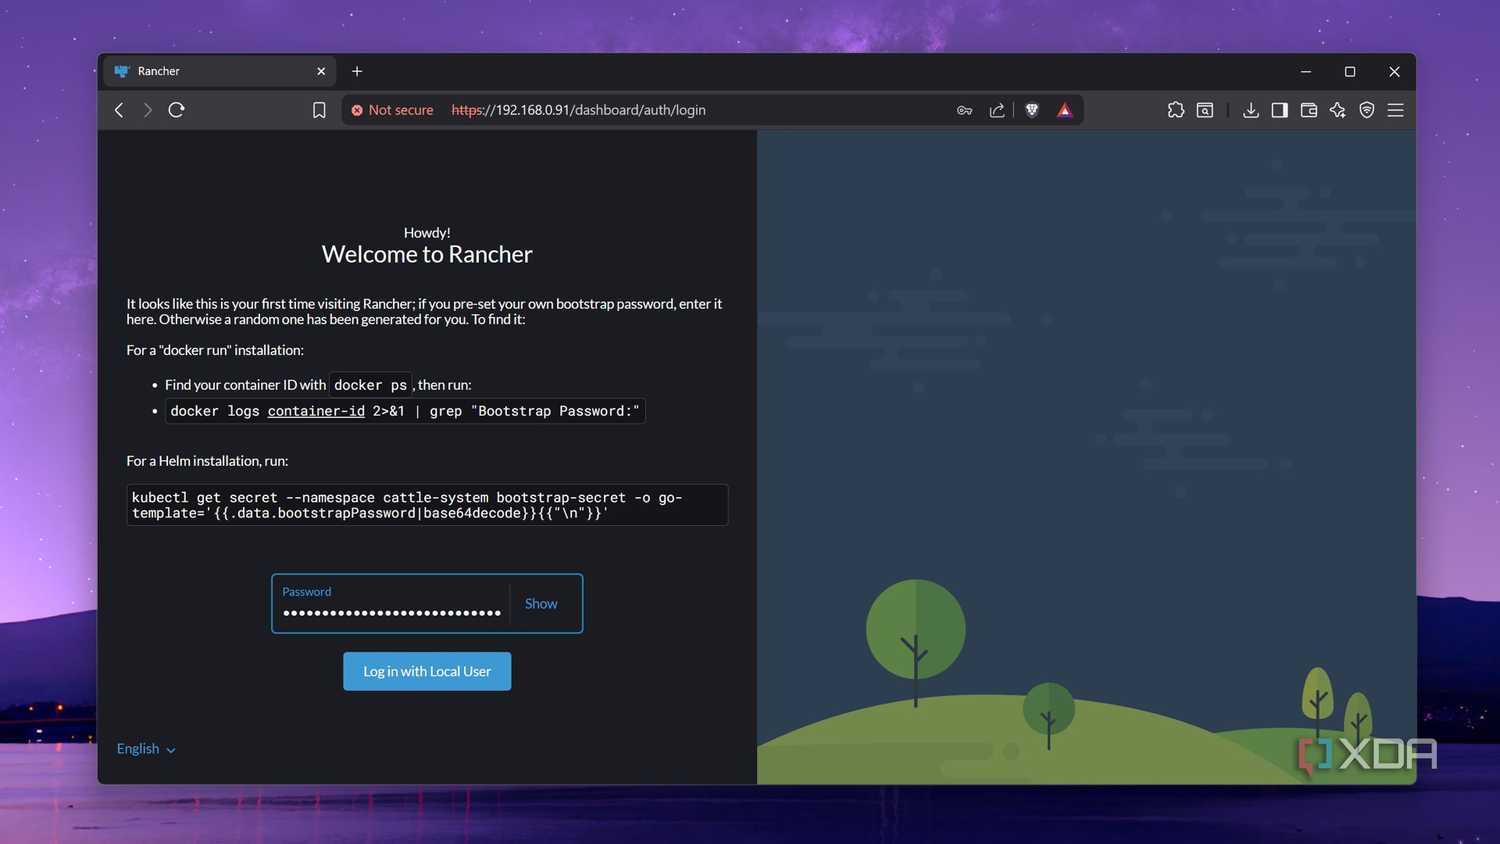
Task: Open the Brave Wallet icon
Action: coord(1308,110)
